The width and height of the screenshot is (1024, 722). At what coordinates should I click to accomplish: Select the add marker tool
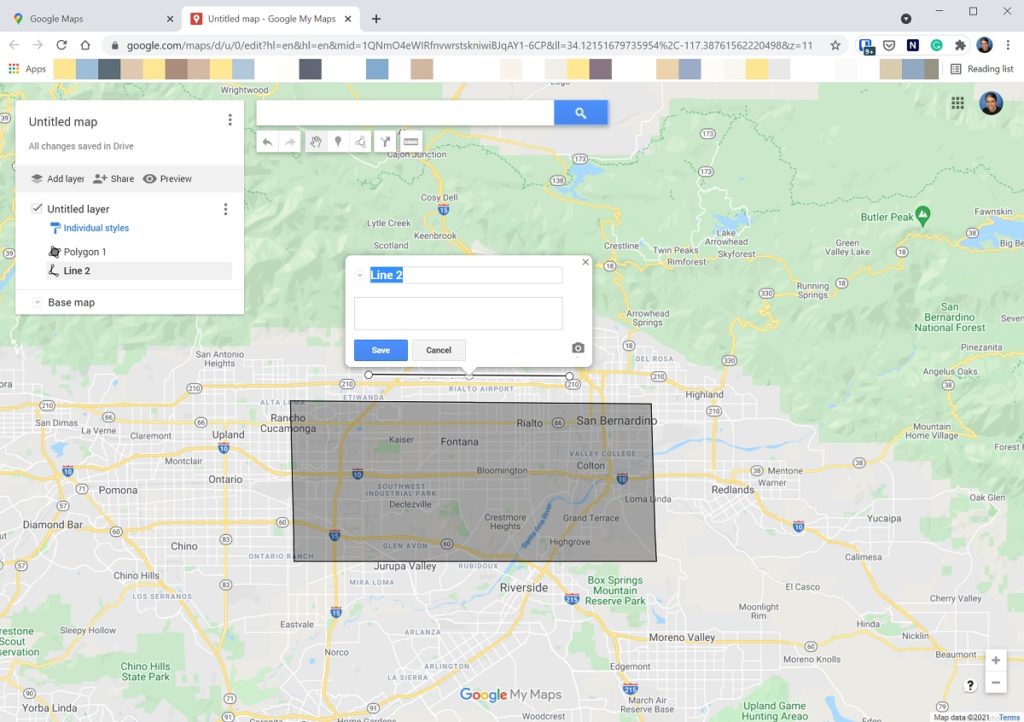[339, 141]
